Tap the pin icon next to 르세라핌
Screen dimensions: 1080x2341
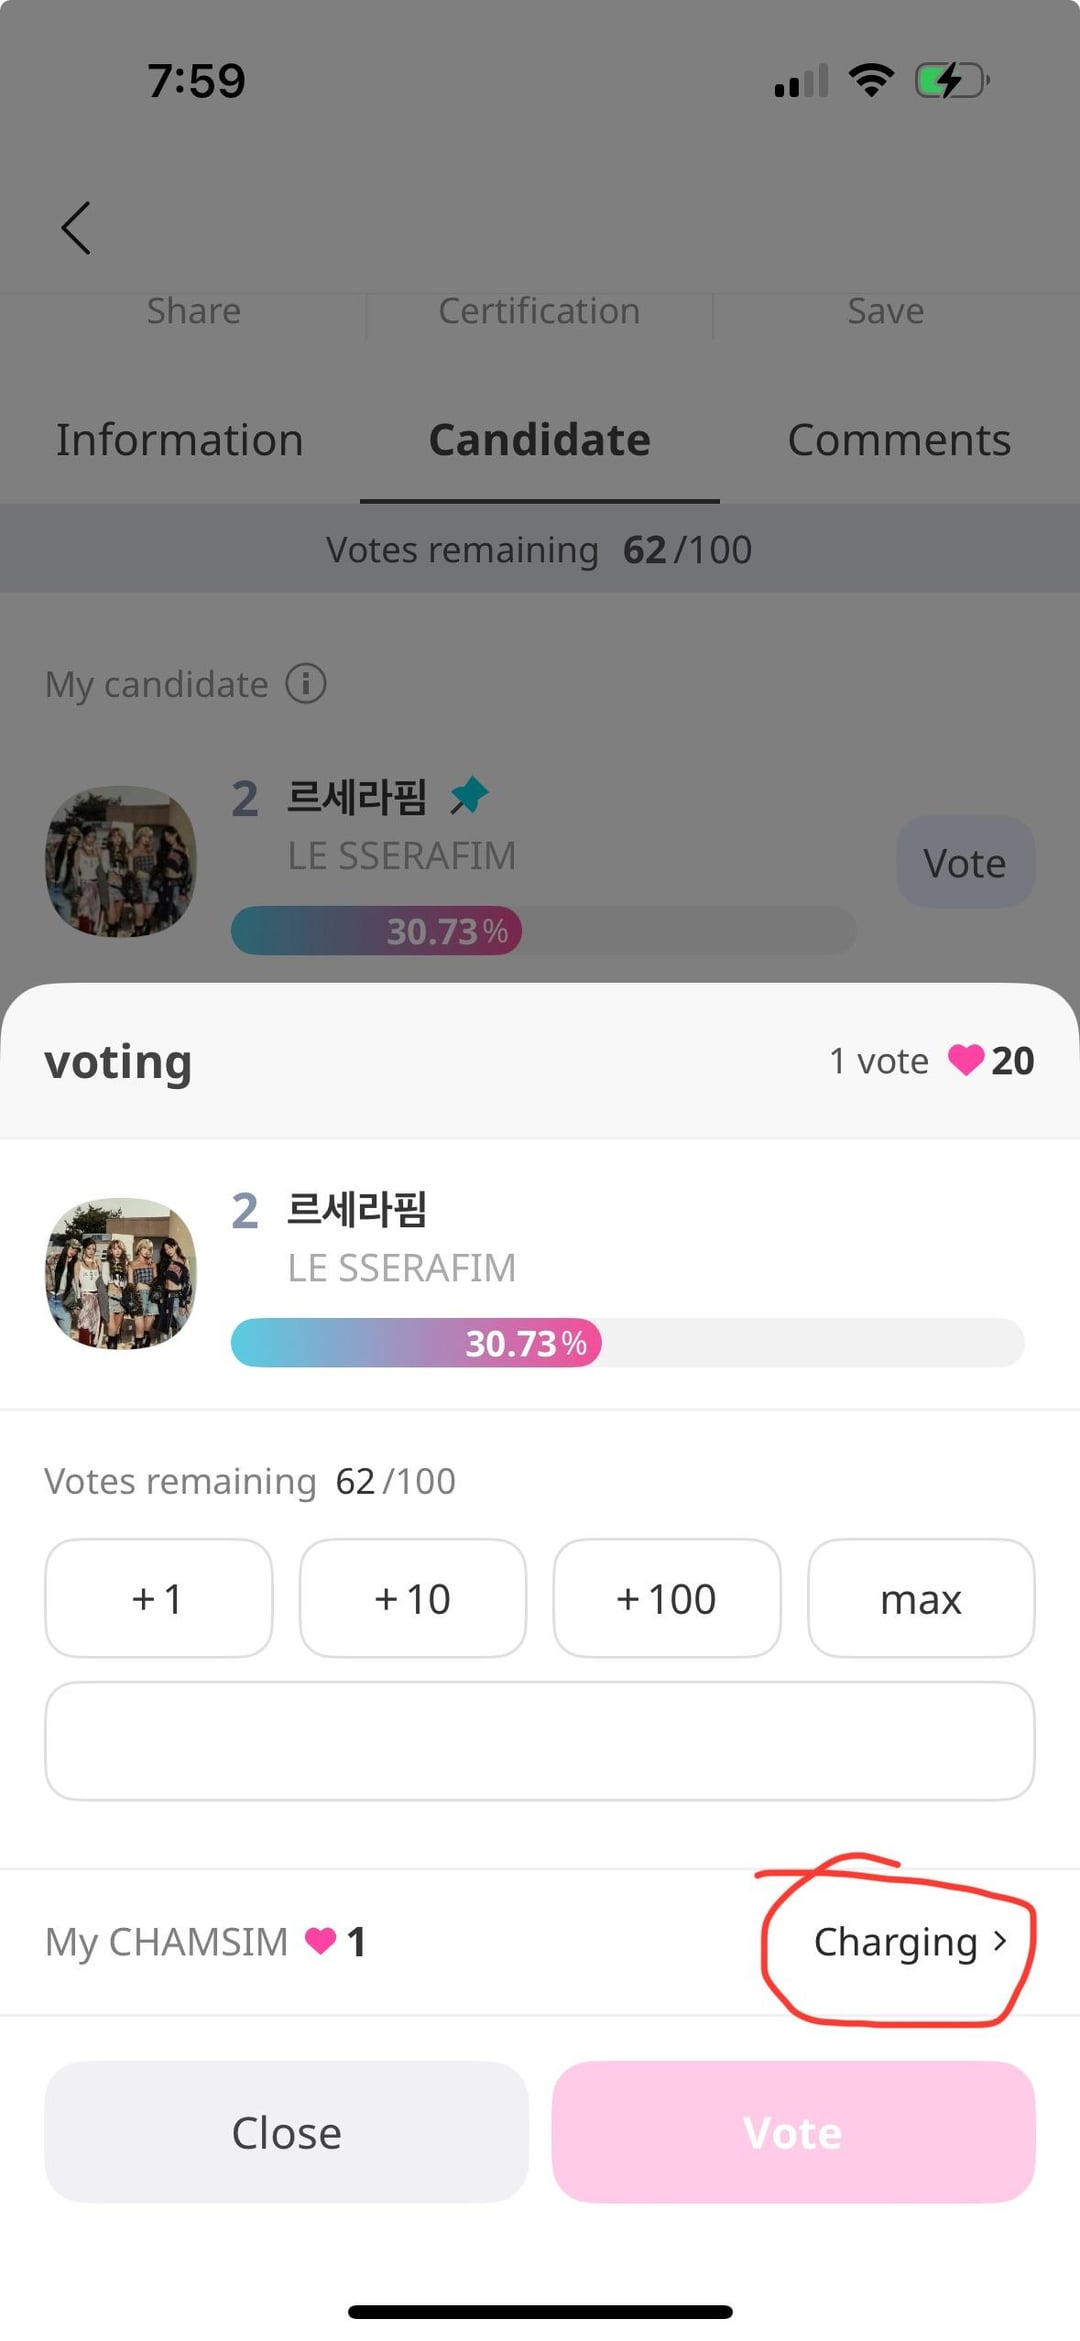469,796
